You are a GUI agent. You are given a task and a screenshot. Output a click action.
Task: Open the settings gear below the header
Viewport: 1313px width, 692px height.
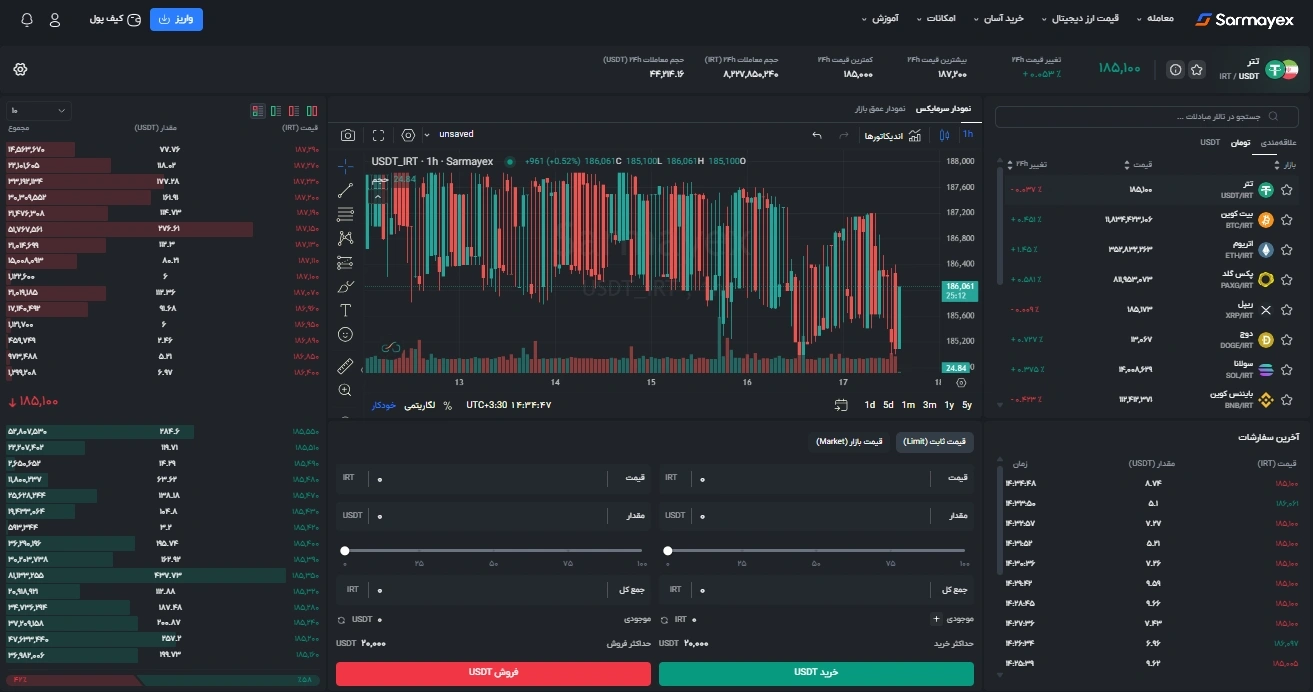[21, 69]
